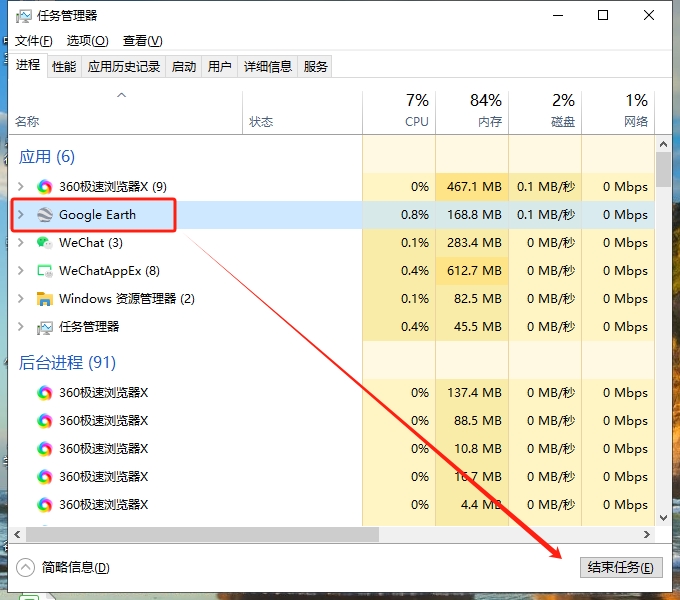This screenshot has height=600, width=680.
Task: Click icon of 10.8 MB 360极速浏览器X process
Action: pos(44,449)
